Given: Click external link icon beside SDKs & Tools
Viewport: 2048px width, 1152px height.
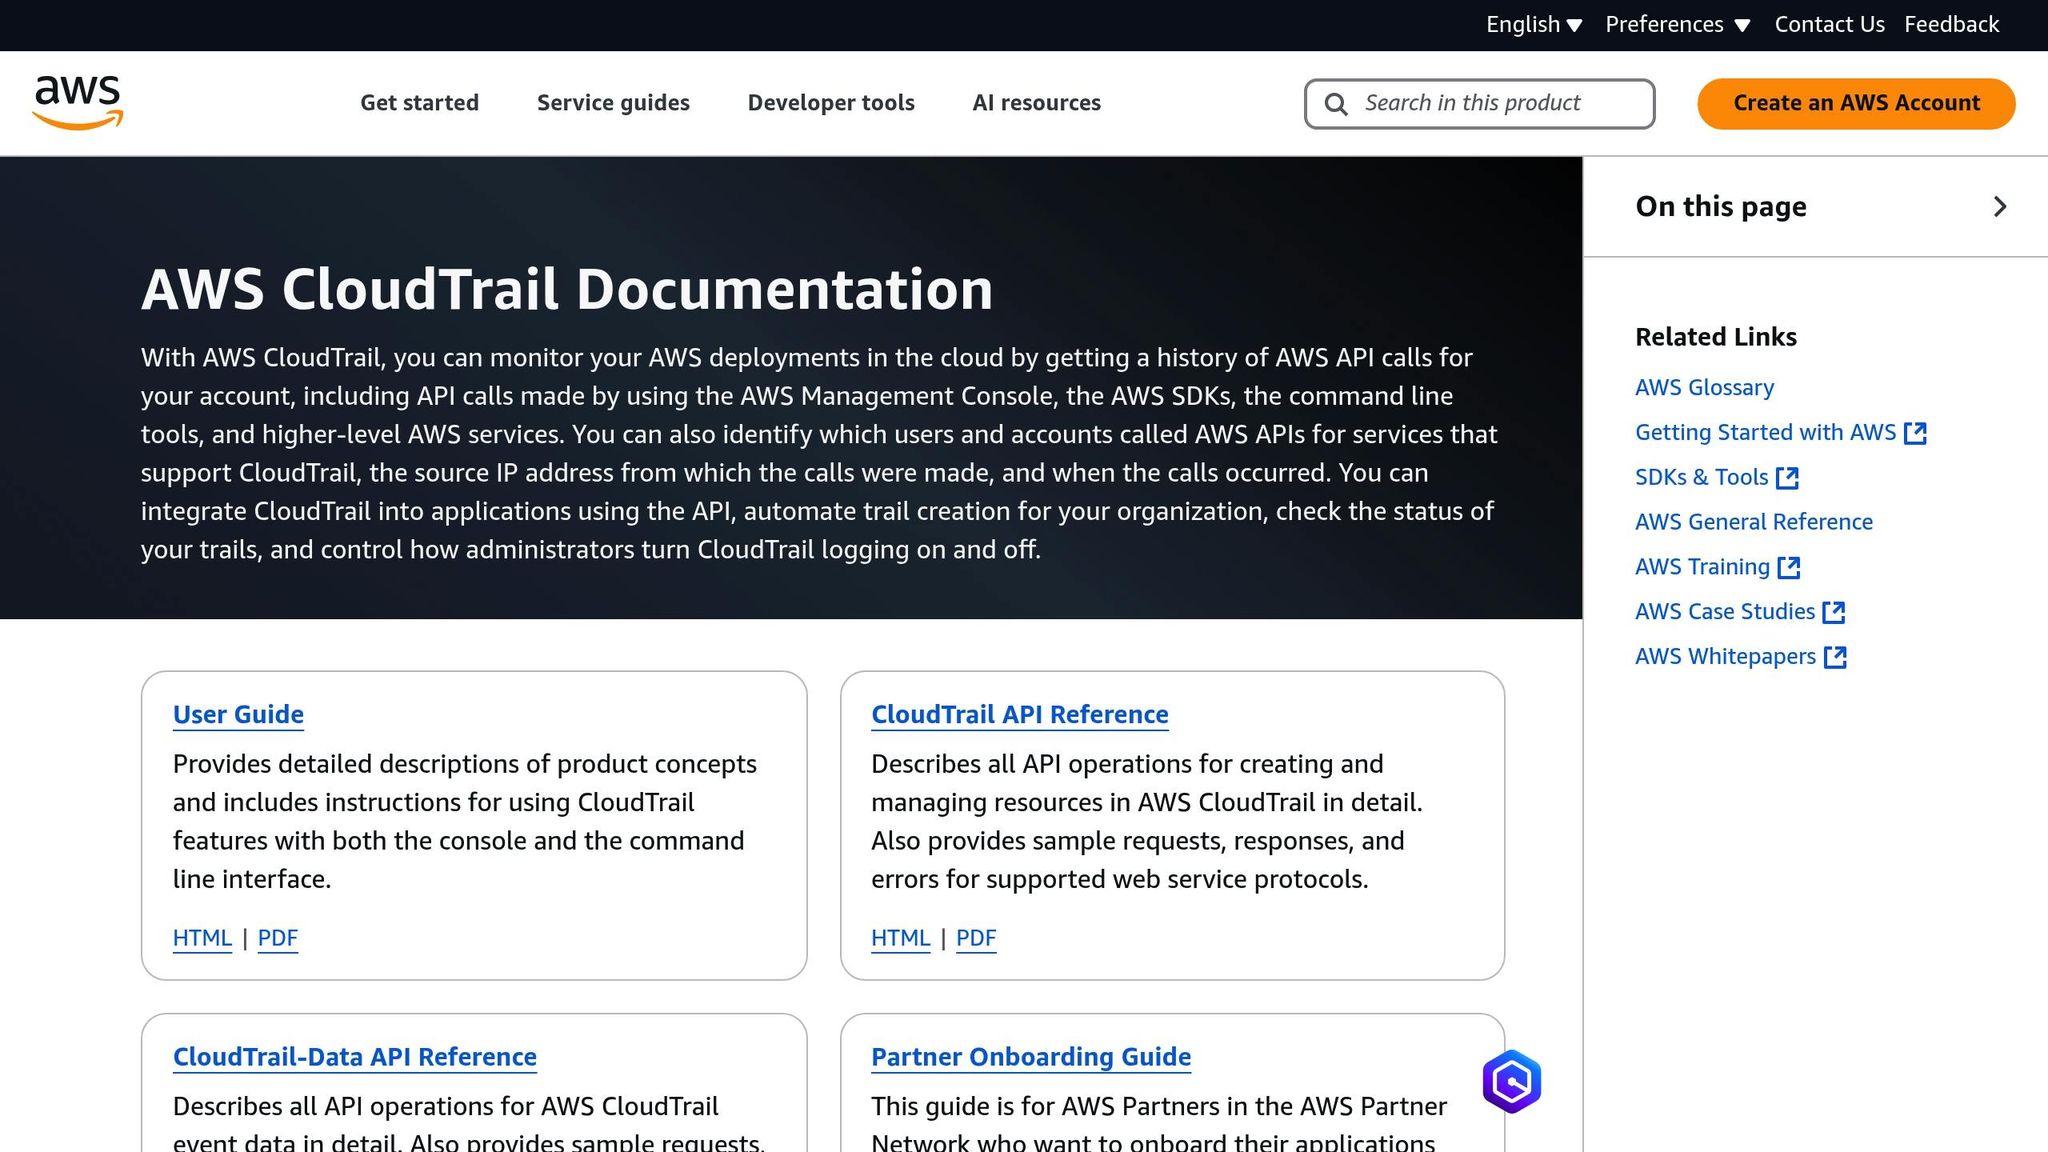Looking at the screenshot, I should click(1787, 478).
